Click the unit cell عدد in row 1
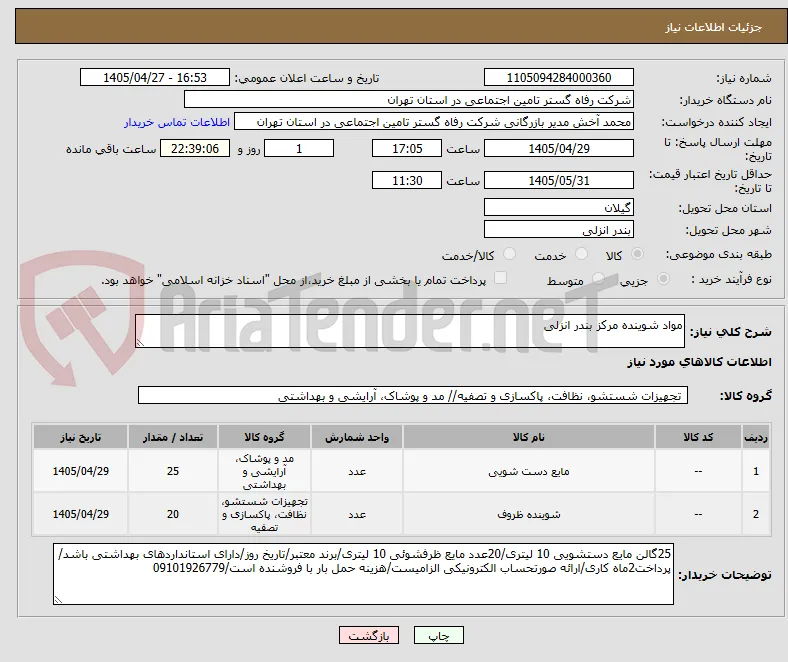Viewport: 788px width, 662px height. pos(357,471)
